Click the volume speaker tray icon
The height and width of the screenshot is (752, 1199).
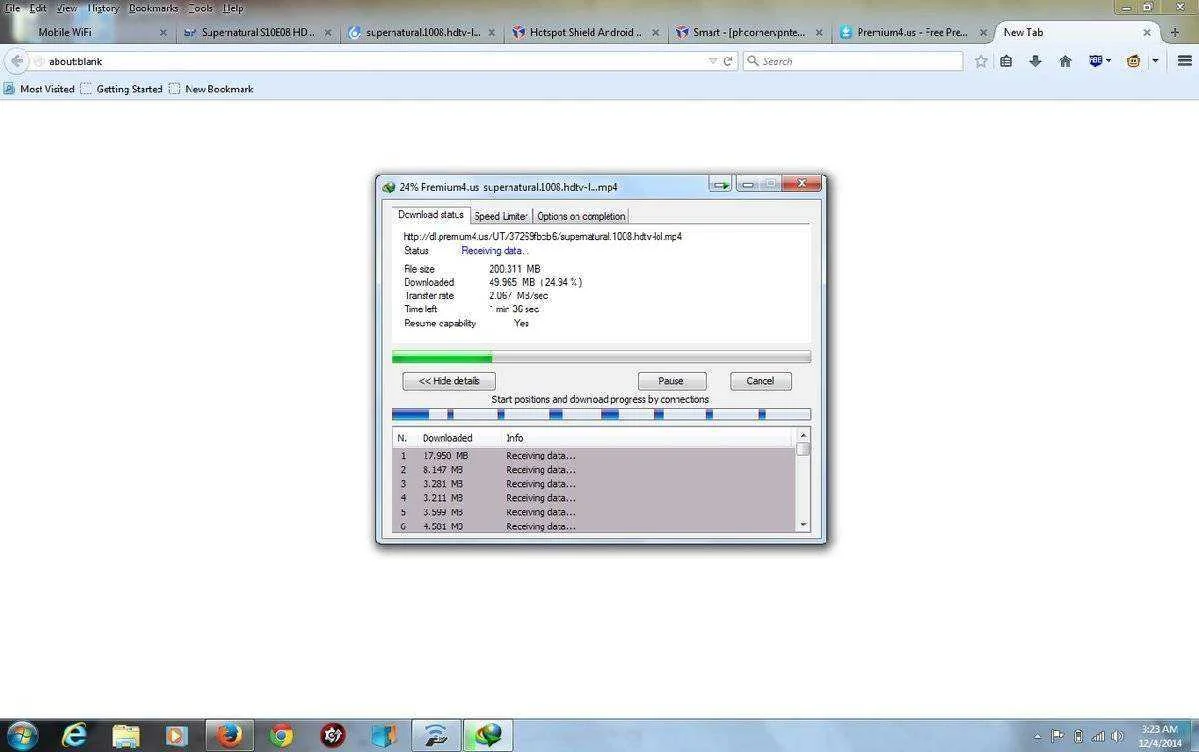point(1117,737)
